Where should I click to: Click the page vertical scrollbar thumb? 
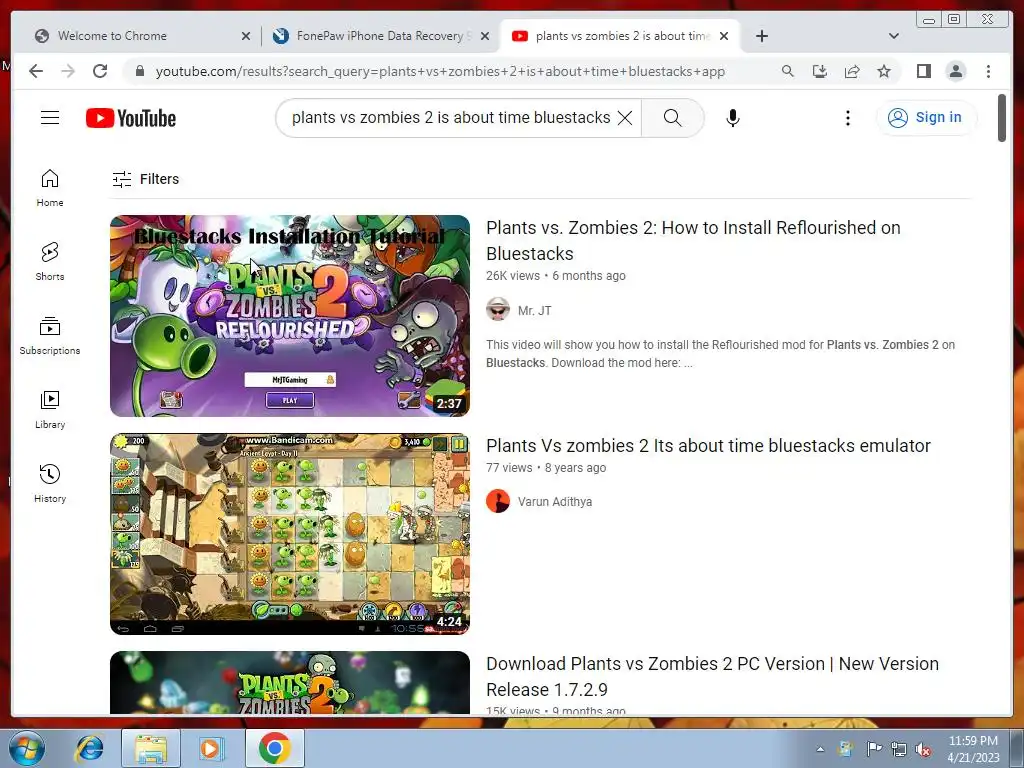(x=1002, y=118)
